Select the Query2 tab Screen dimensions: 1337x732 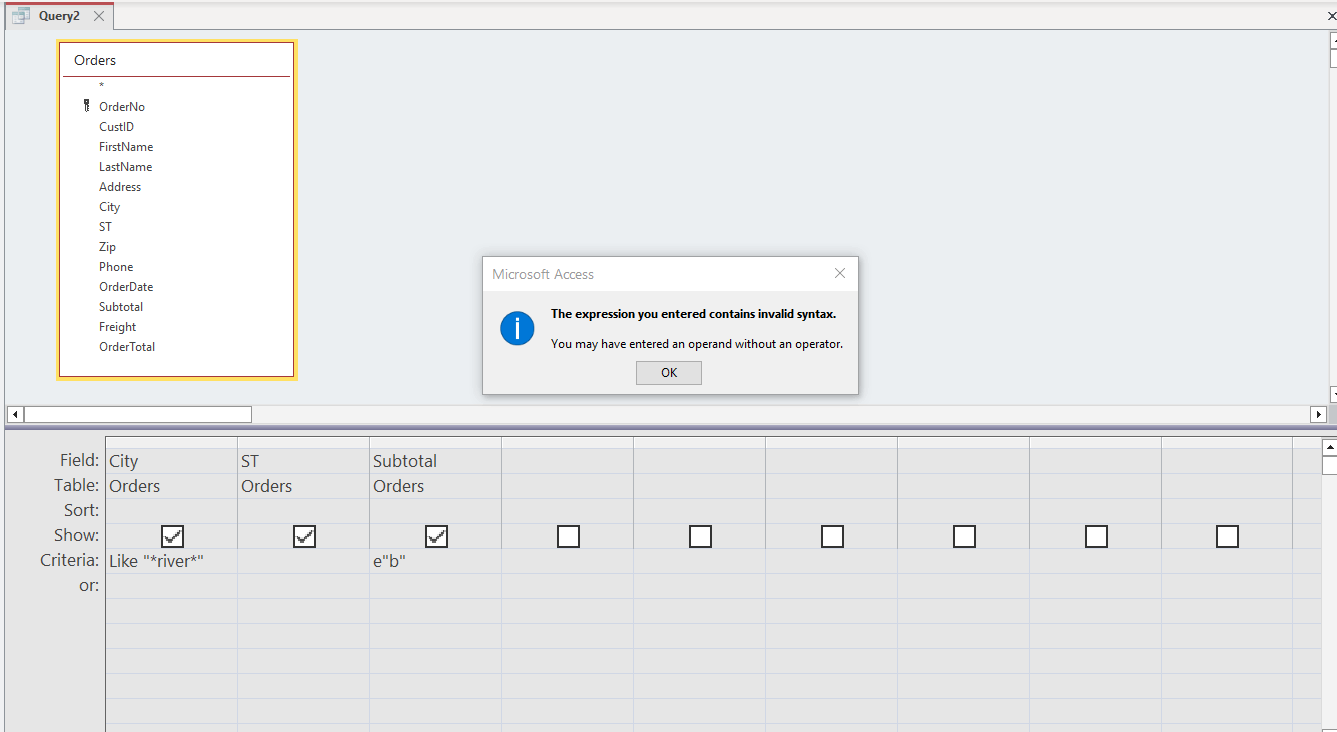tap(59, 16)
